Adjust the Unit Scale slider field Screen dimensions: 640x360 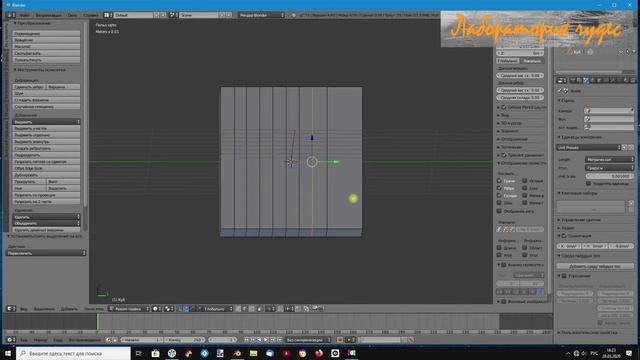[x=610, y=176]
